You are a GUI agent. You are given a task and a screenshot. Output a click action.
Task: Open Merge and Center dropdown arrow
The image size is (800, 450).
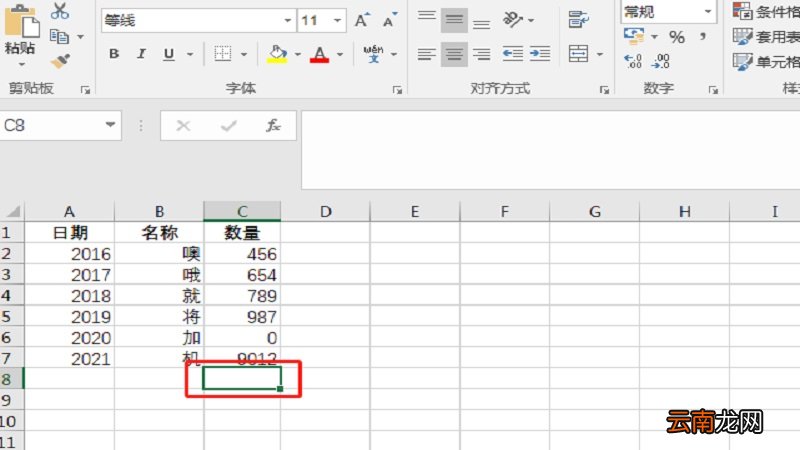tap(600, 54)
